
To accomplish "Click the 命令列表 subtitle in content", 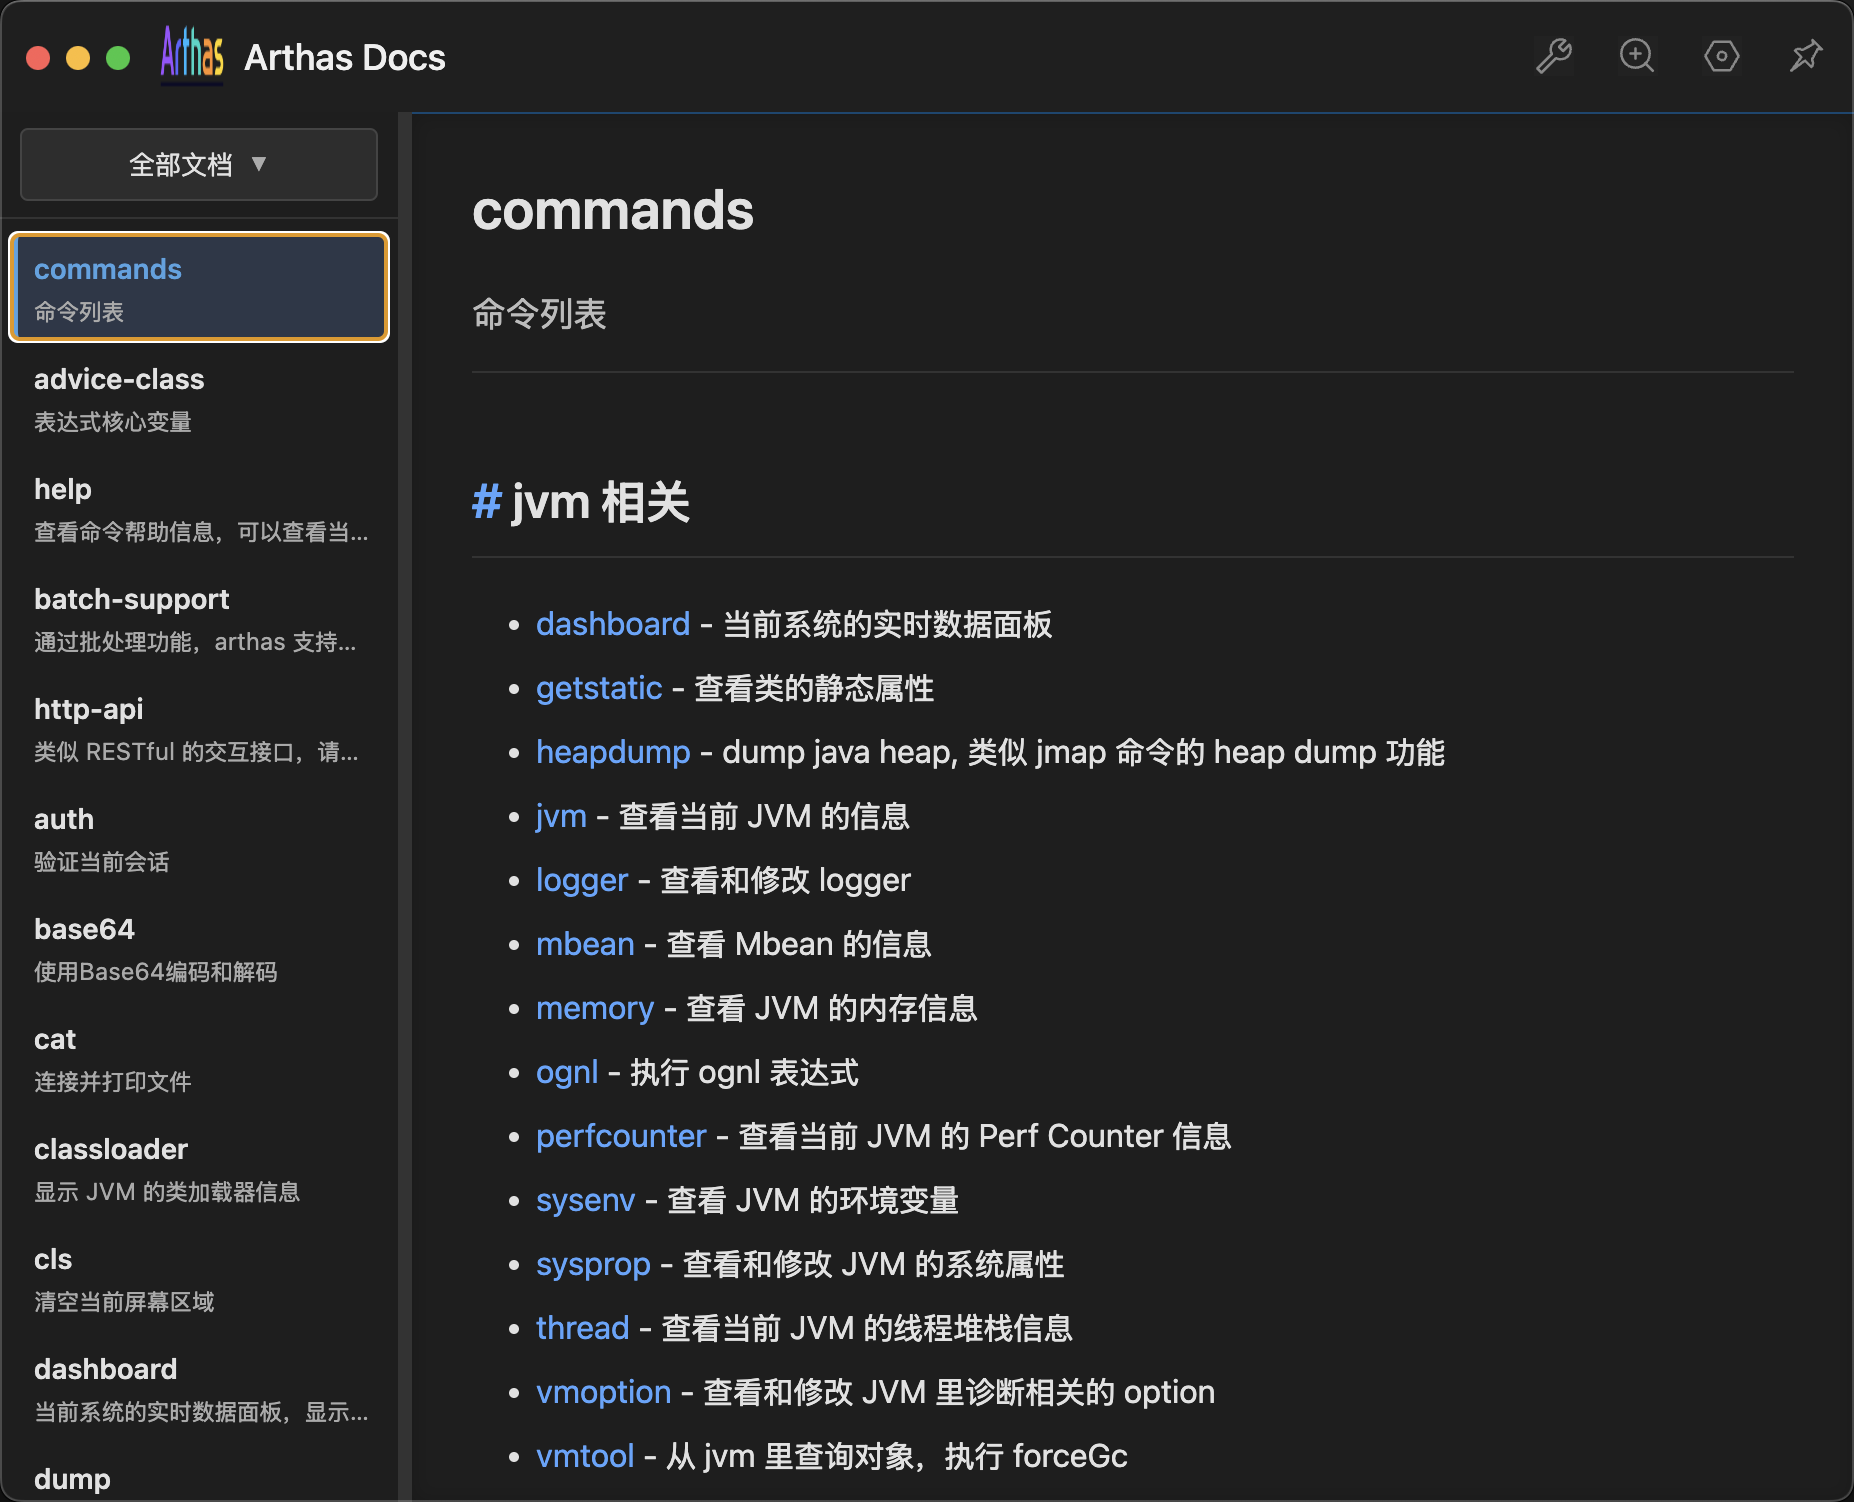I will click(x=539, y=314).
